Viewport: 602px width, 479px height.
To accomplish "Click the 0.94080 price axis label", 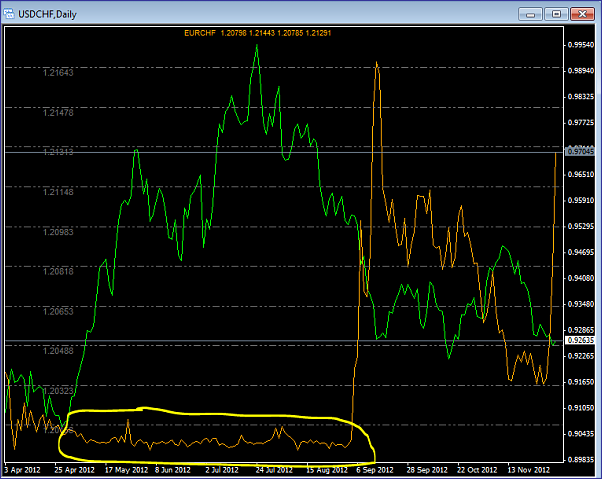I will [x=580, y=278].
